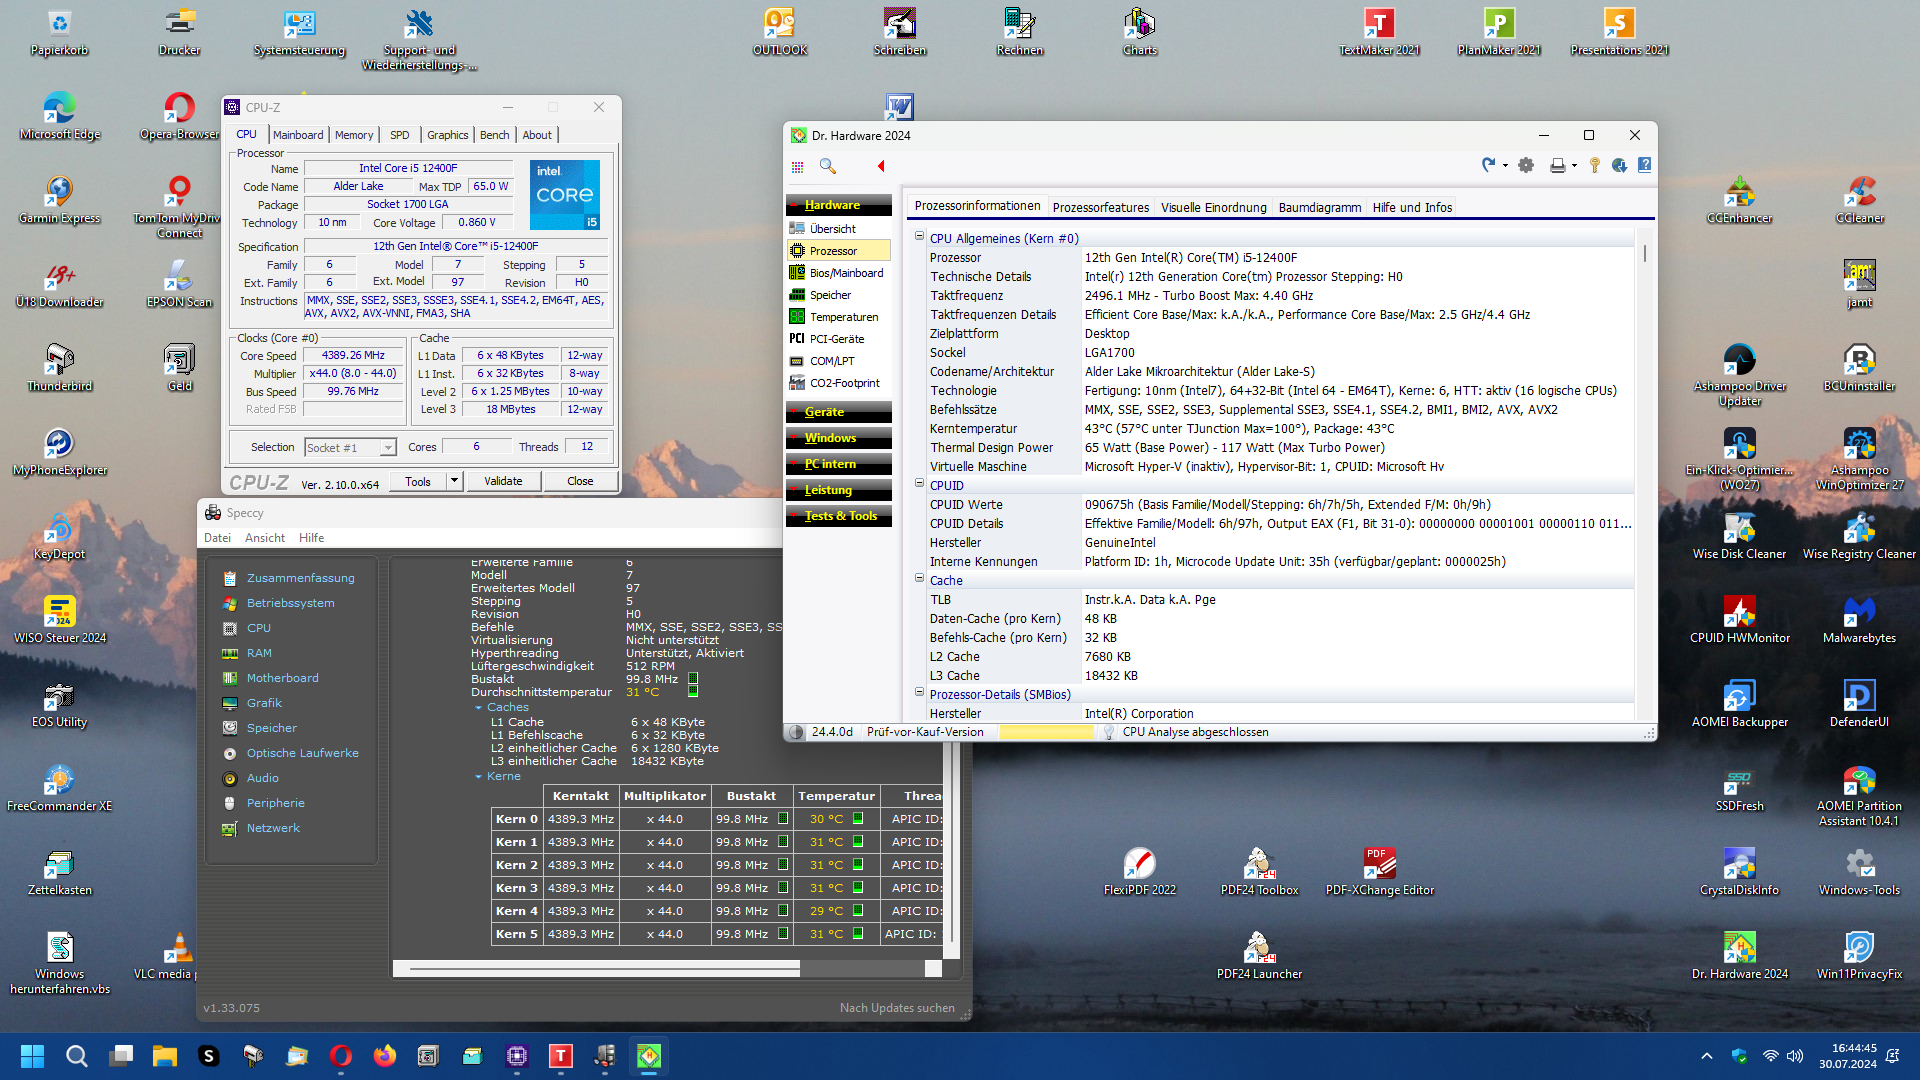The image size is (1920, 1080).
Task: Open the Ansicht menu in Speccy
Action: (265, 538)
